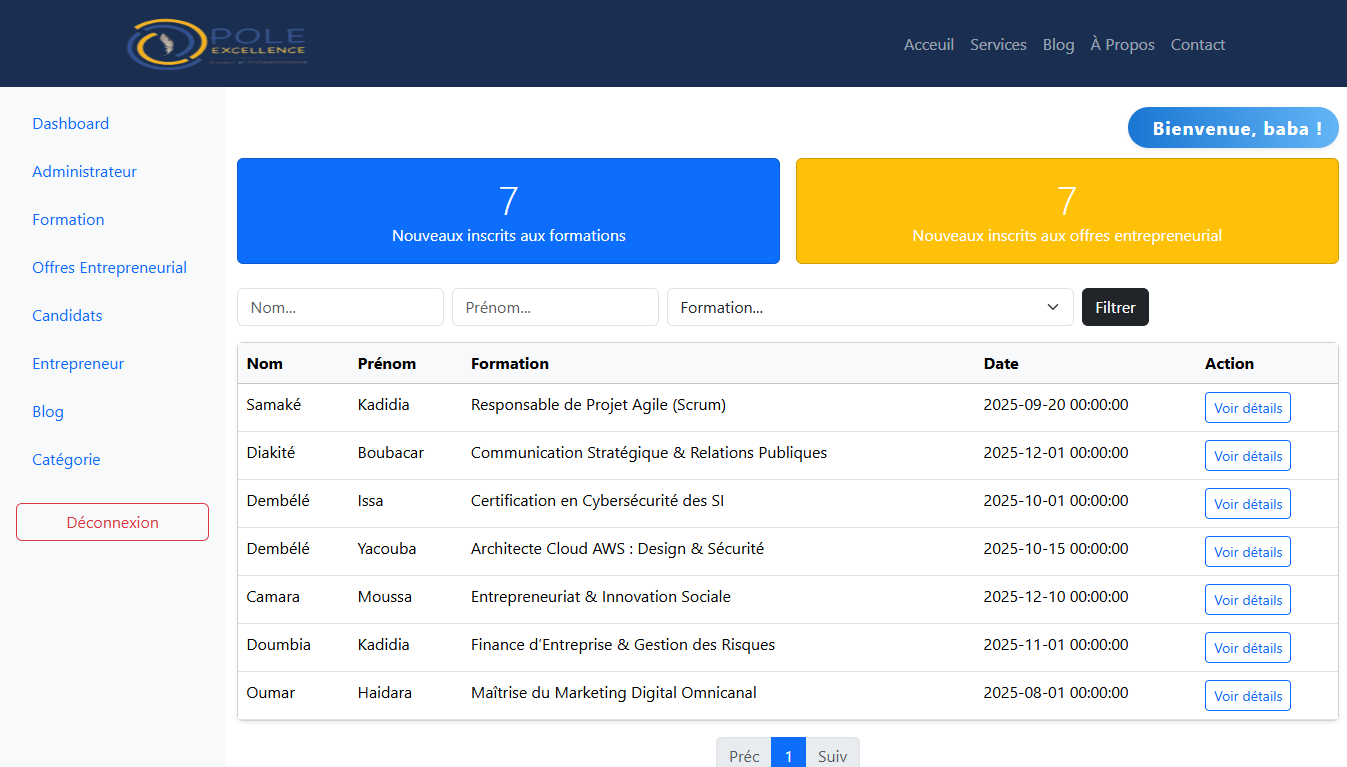Open the Candidats sidebar section
This screenshot has height=767, width=1347.
[67, 316]
